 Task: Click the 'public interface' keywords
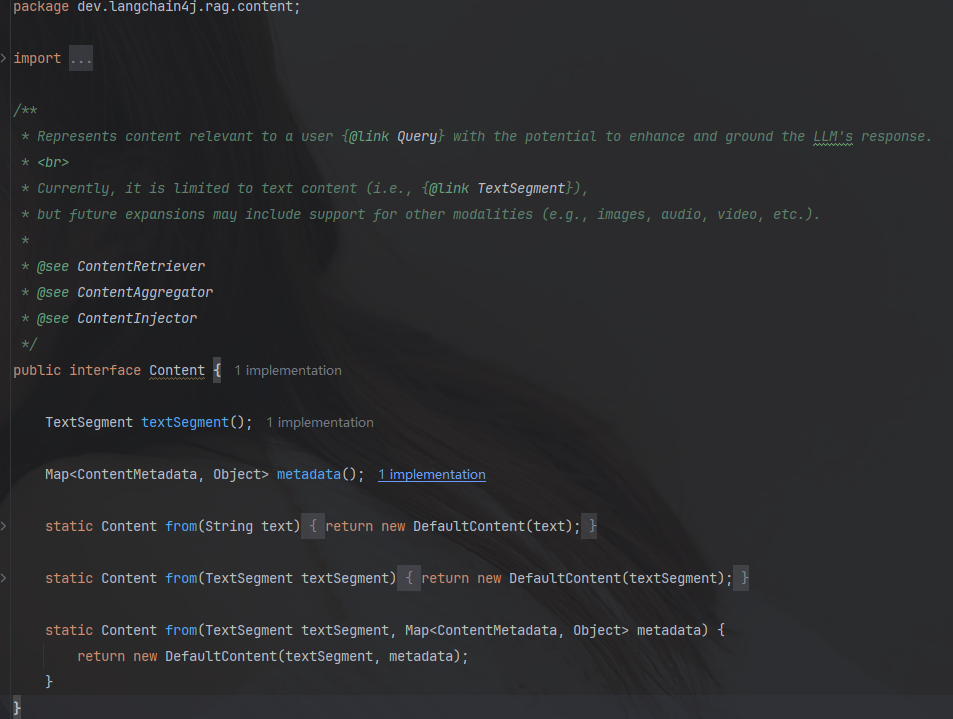click(x=77, y=371)
